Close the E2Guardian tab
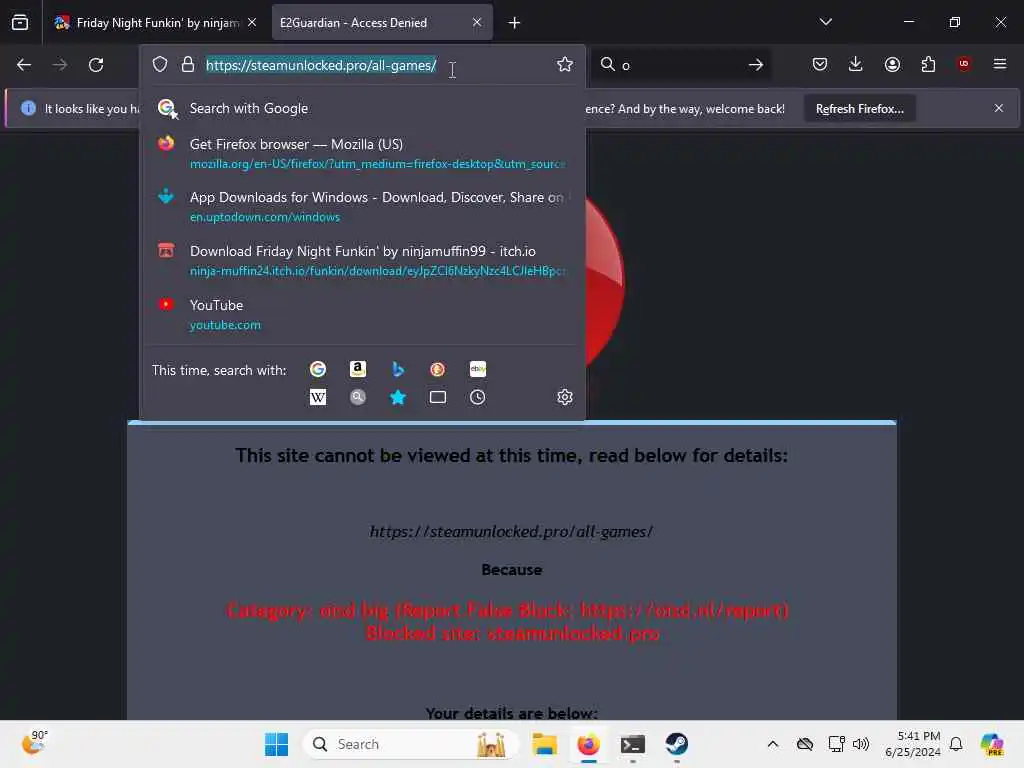Viewport: 1024px width, 768px height. point(477,22)
